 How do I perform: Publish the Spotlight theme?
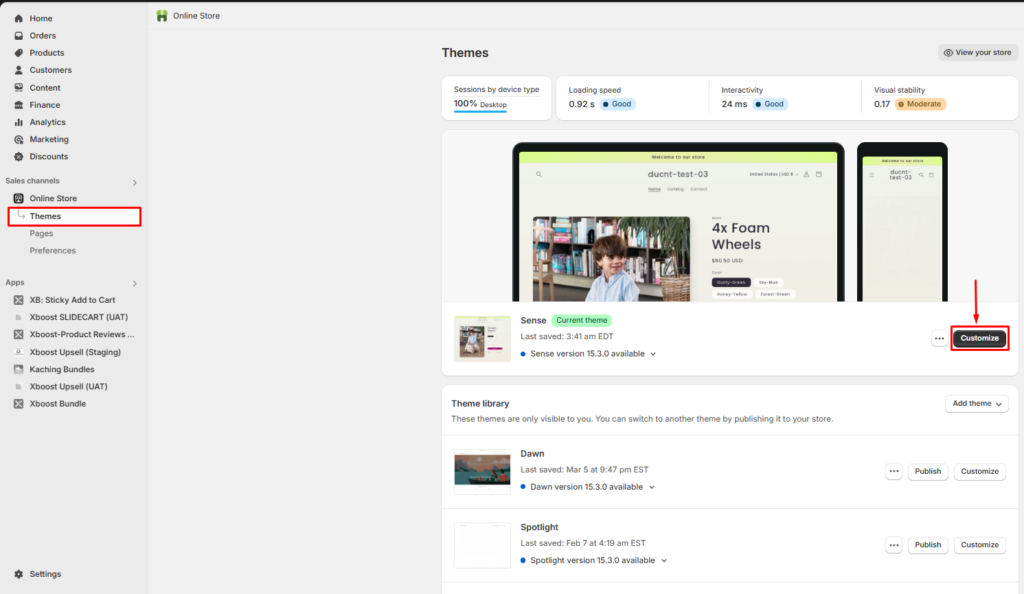coord(927,545)
